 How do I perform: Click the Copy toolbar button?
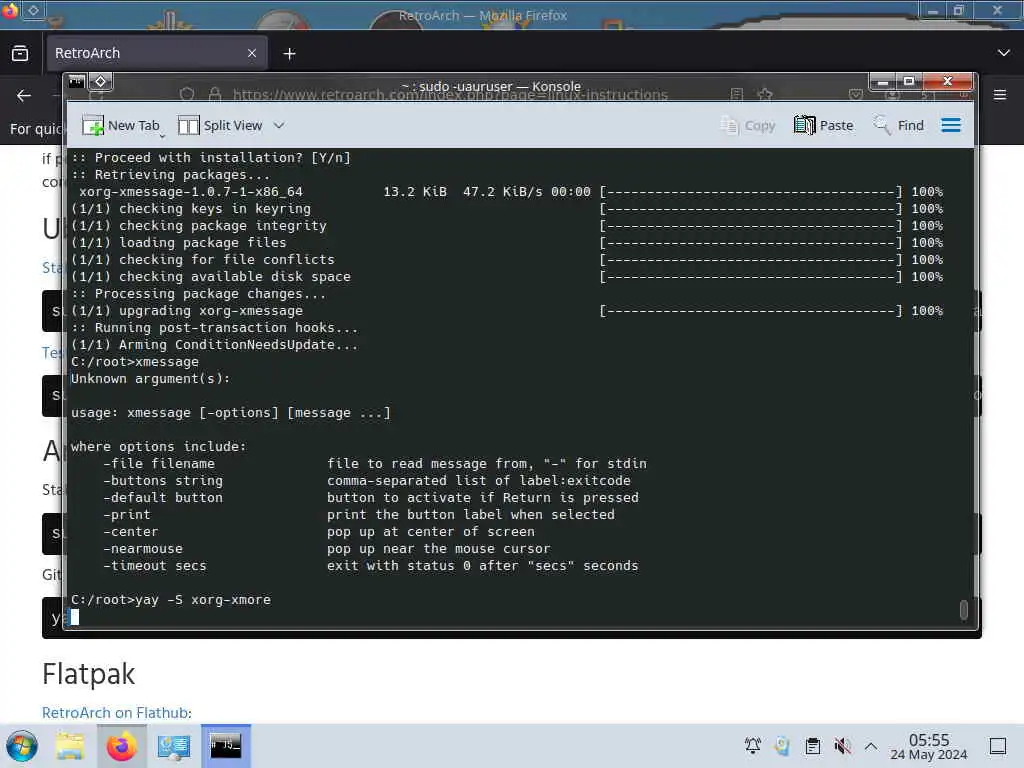click(748, 125)
